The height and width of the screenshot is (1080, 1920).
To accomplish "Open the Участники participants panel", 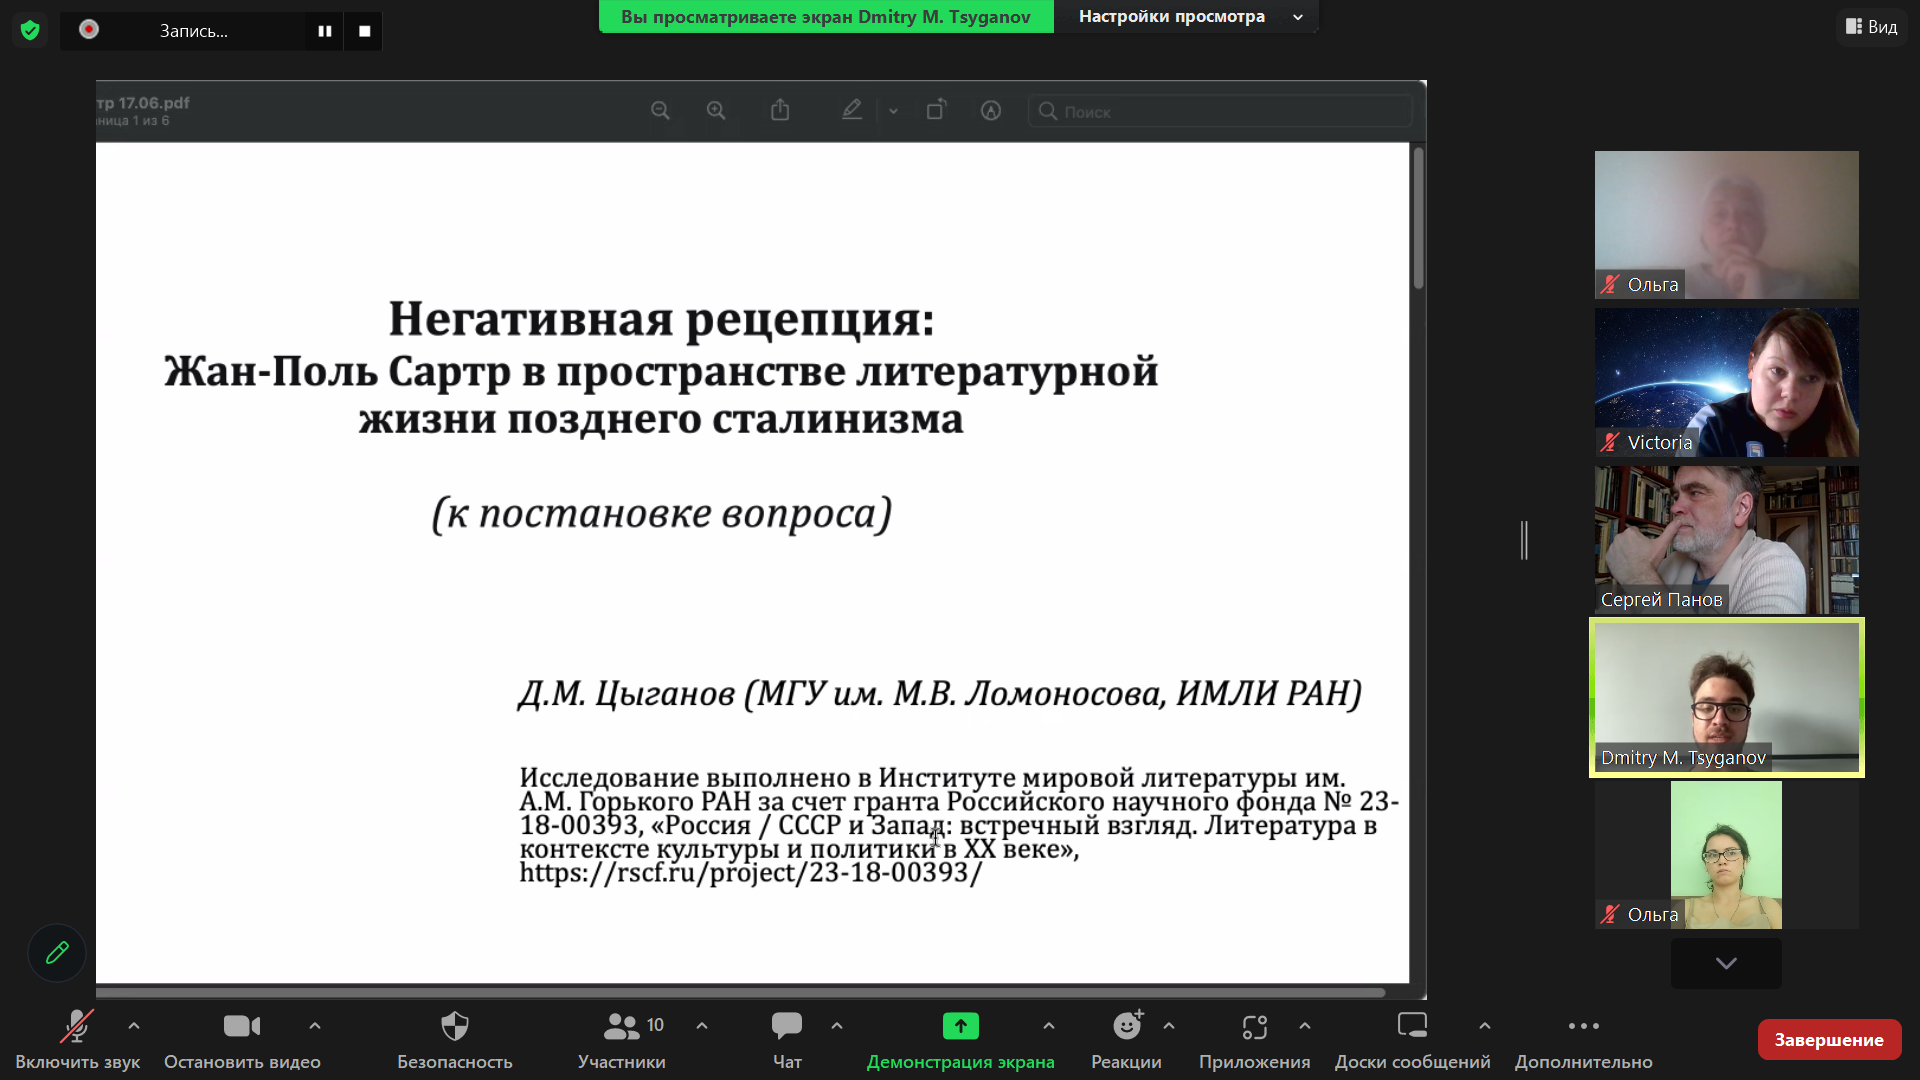I will pyautogui.click(x=621, y=1040).
